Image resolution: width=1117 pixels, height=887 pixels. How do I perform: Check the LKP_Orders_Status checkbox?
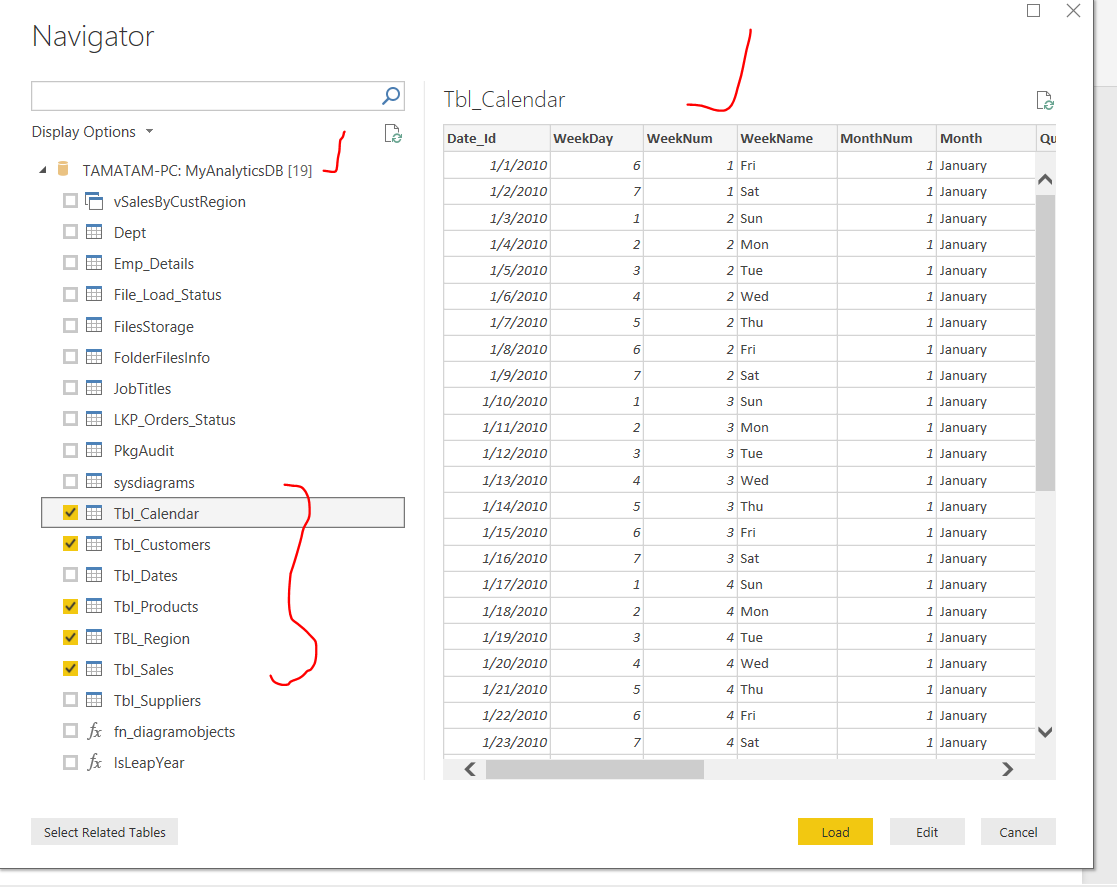(x=69, y=419)
